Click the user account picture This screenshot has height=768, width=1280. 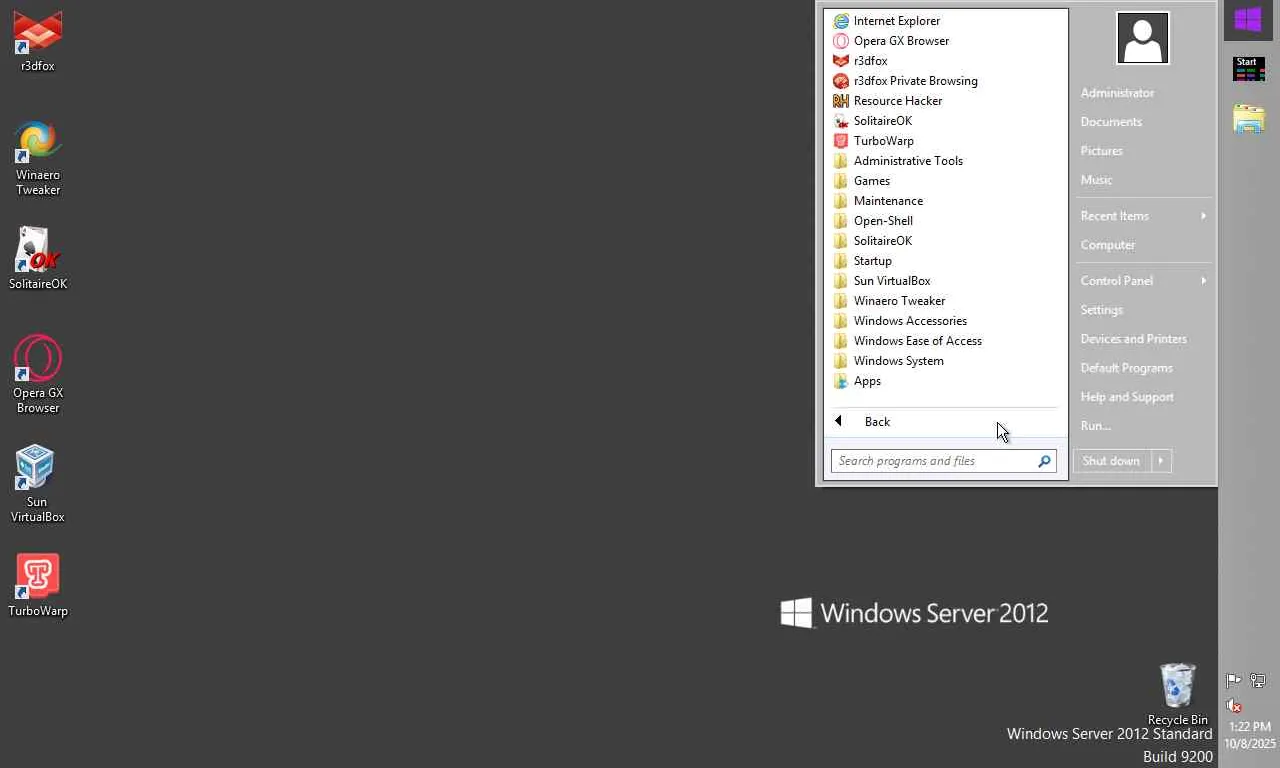1143,38
